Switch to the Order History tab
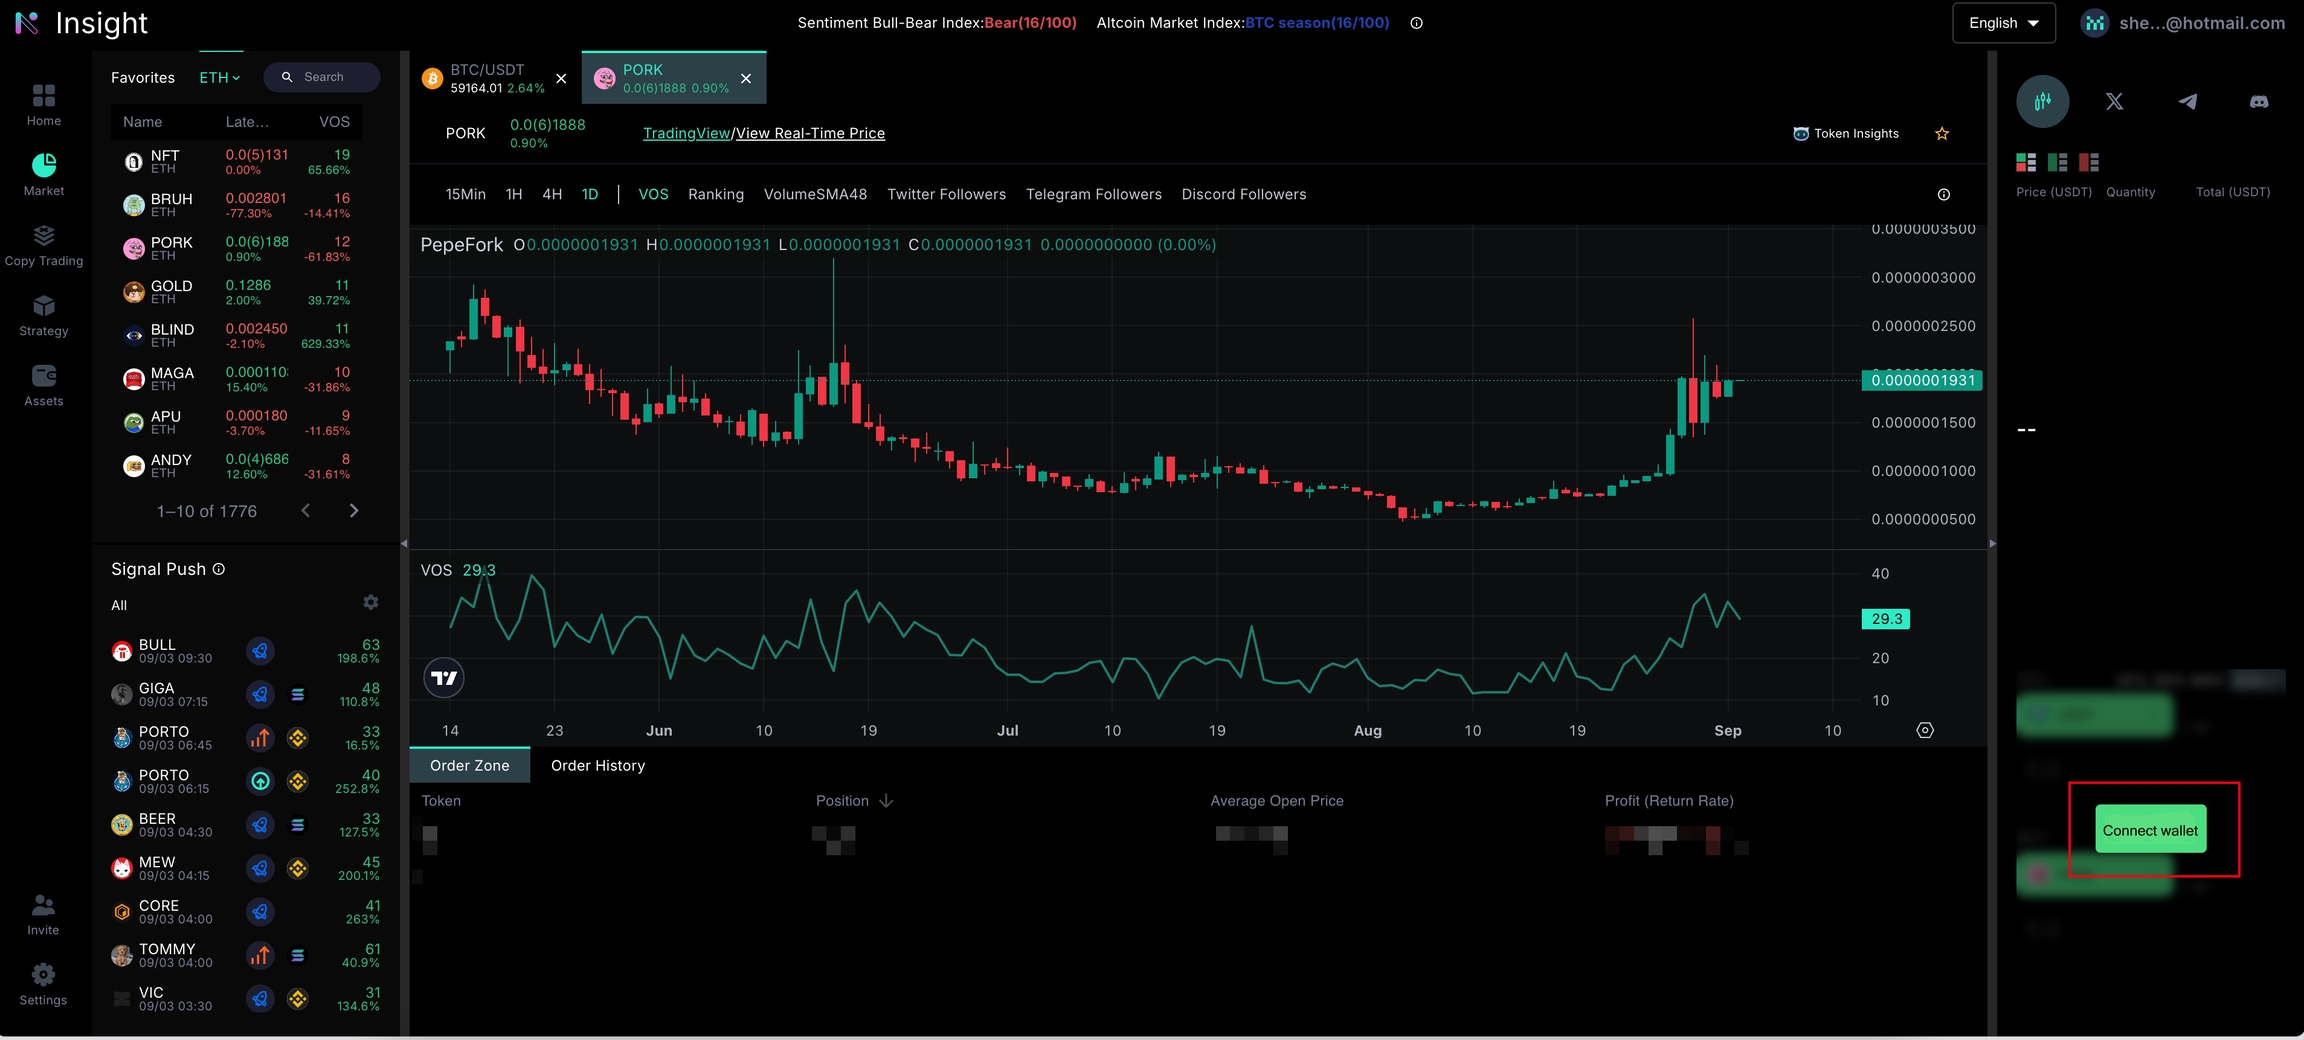The width and height of the screenshot is (2304, 1040). point(598,766)
